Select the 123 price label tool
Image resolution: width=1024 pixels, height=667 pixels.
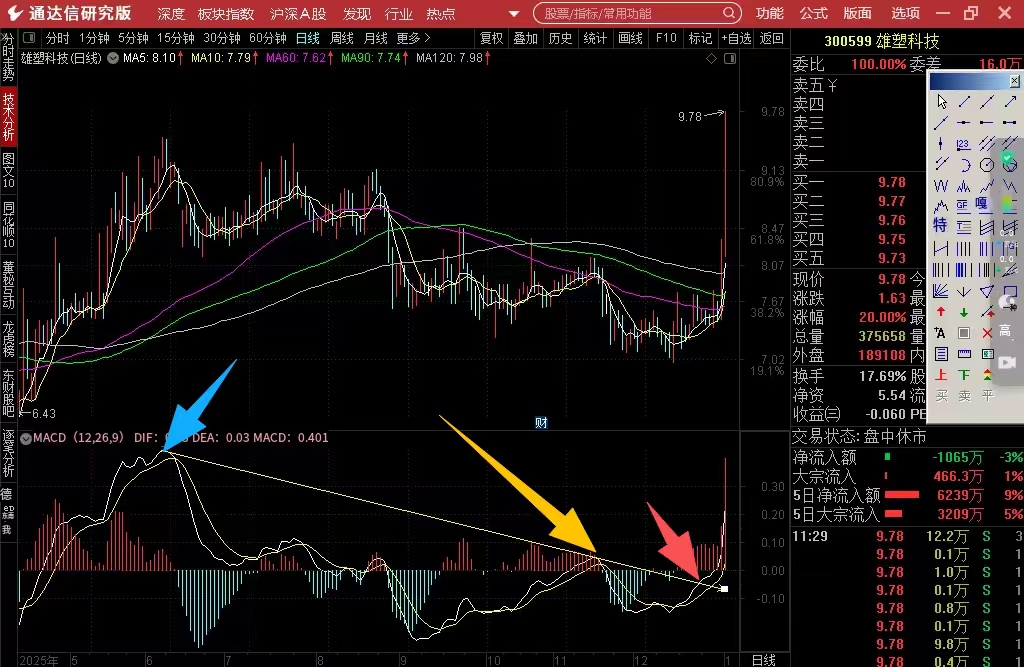(963, 144)
